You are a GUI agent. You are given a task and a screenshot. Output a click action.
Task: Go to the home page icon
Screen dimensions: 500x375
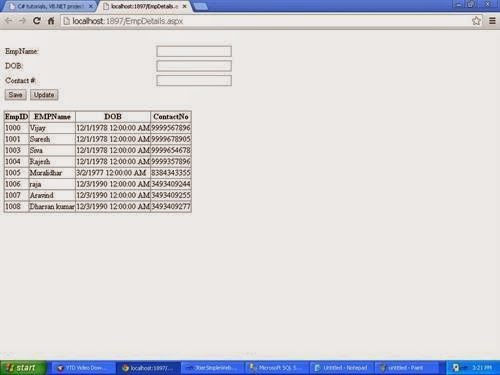[x=51, y=21]
